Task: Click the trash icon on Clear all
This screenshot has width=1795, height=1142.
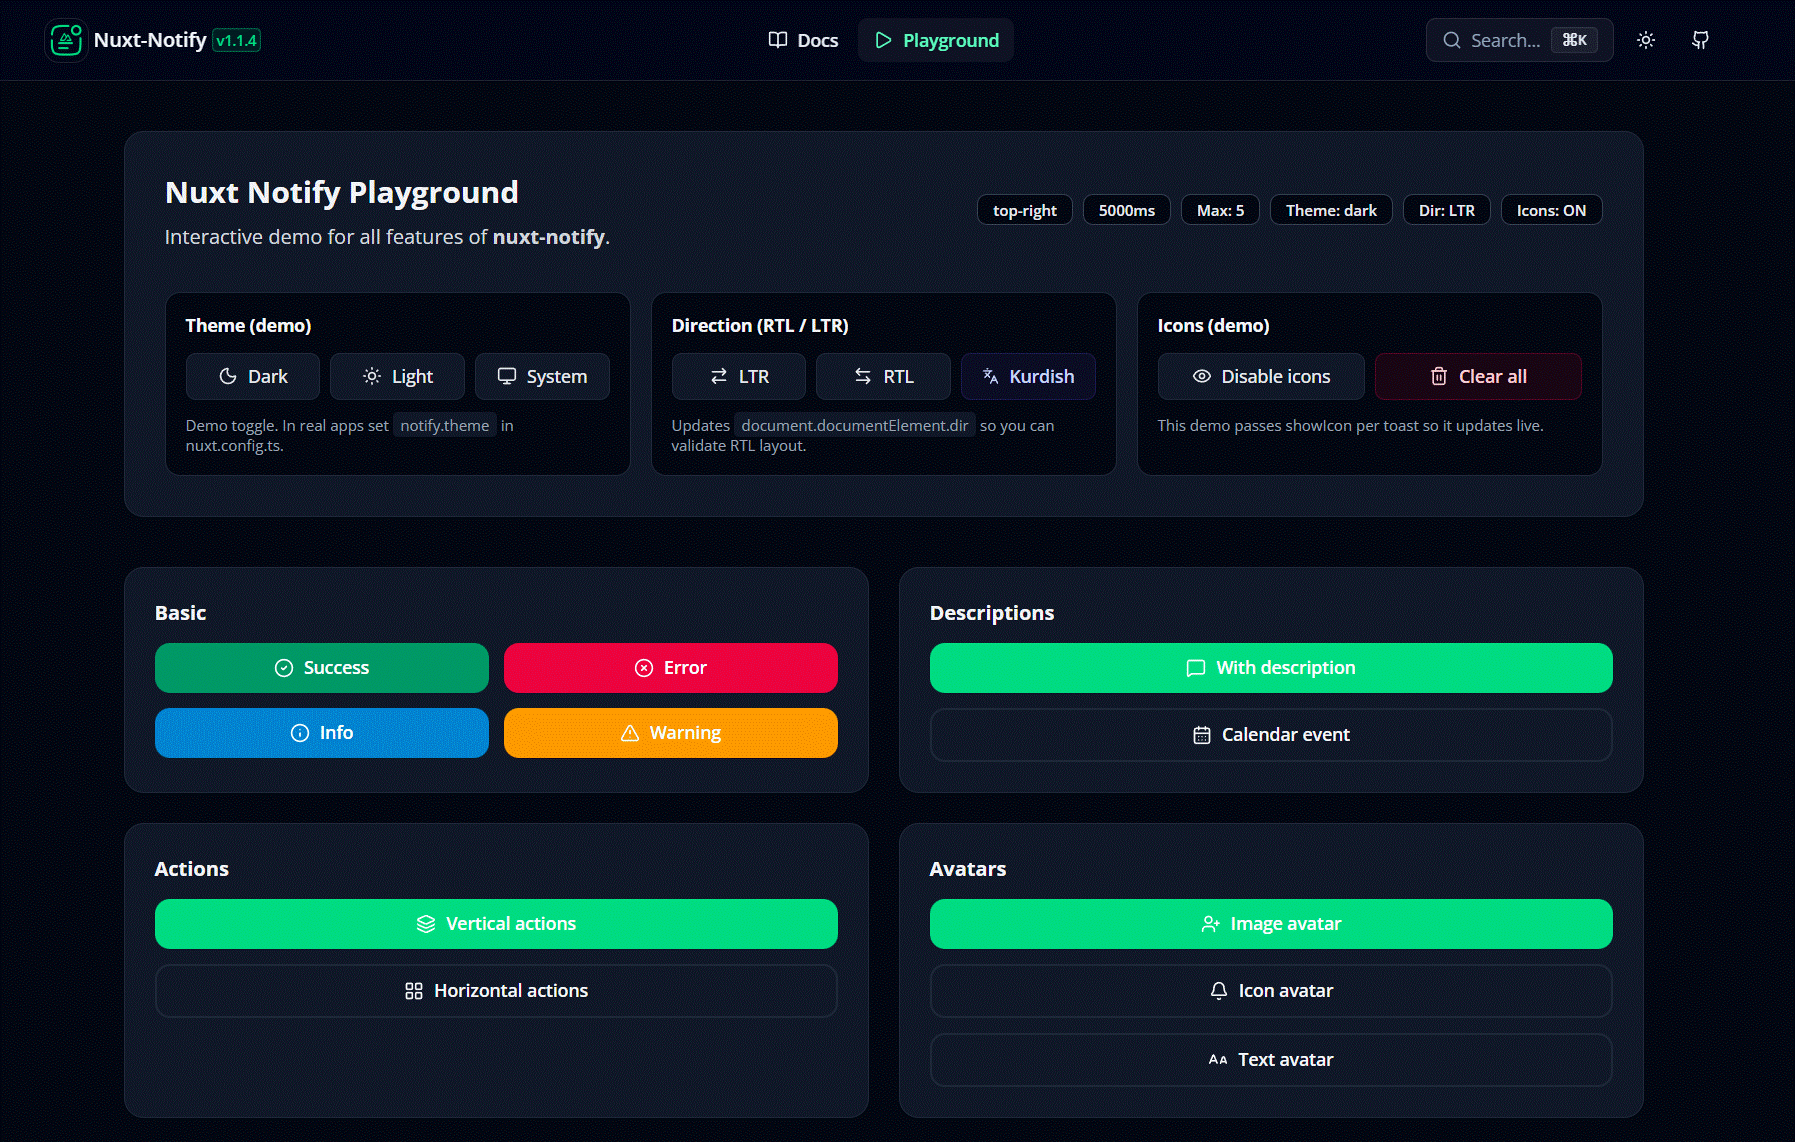Action: click(x=1439, y=376)
